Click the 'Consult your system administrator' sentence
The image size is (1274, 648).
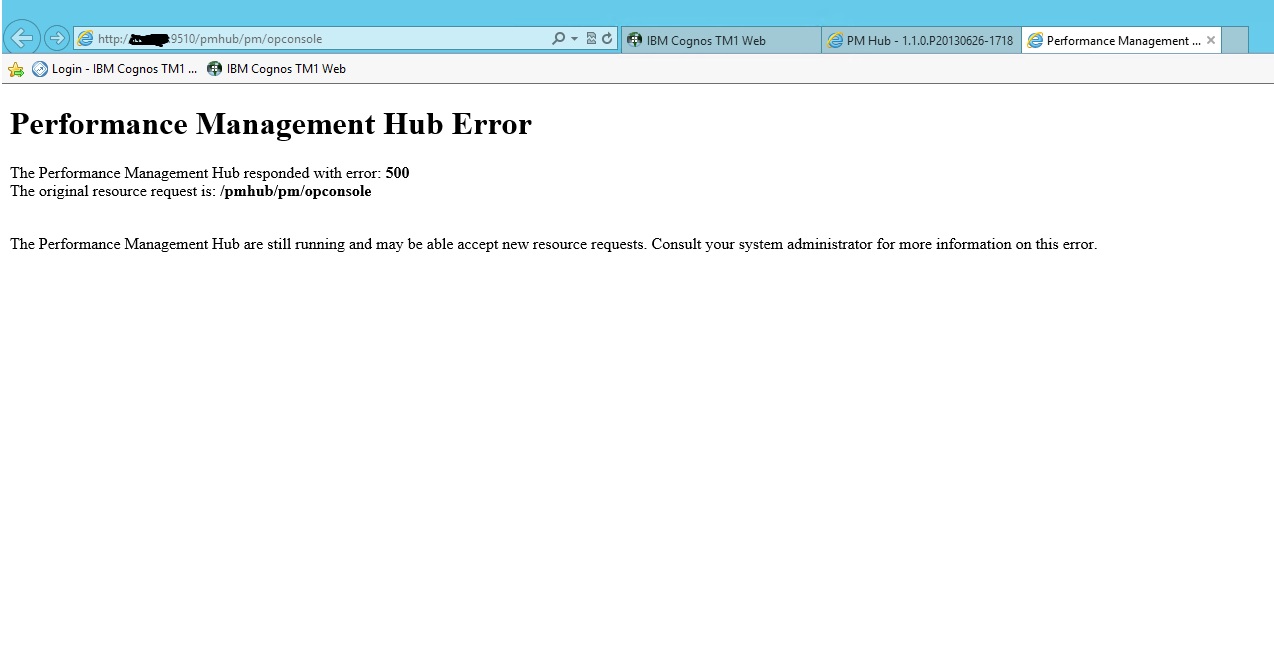[874, 244]
